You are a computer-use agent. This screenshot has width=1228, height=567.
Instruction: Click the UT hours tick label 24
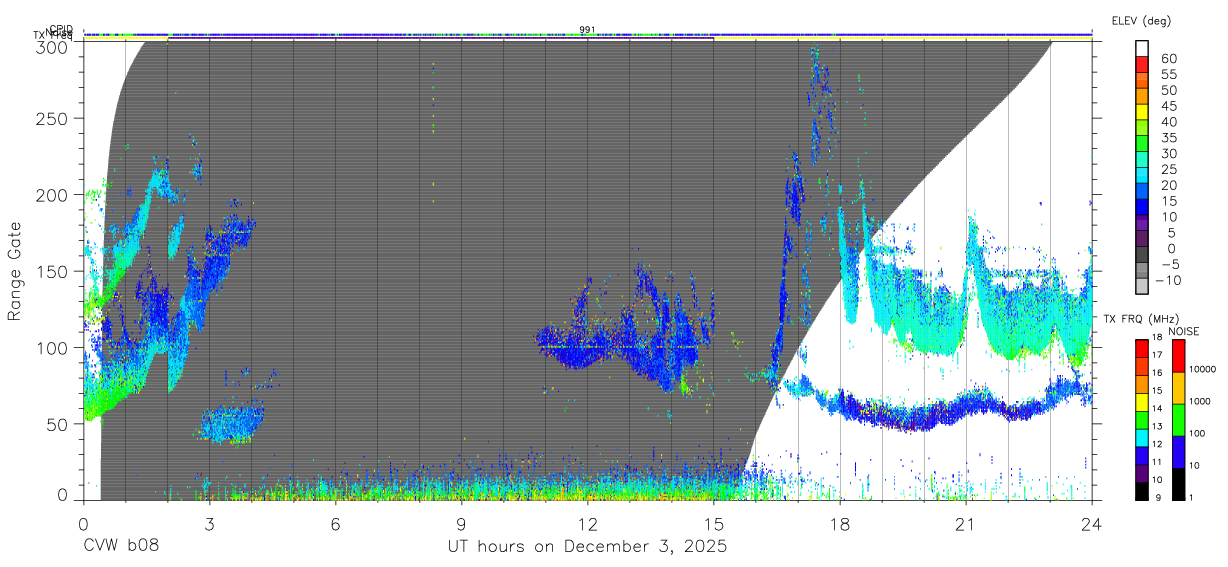[x=1092, y=524]
